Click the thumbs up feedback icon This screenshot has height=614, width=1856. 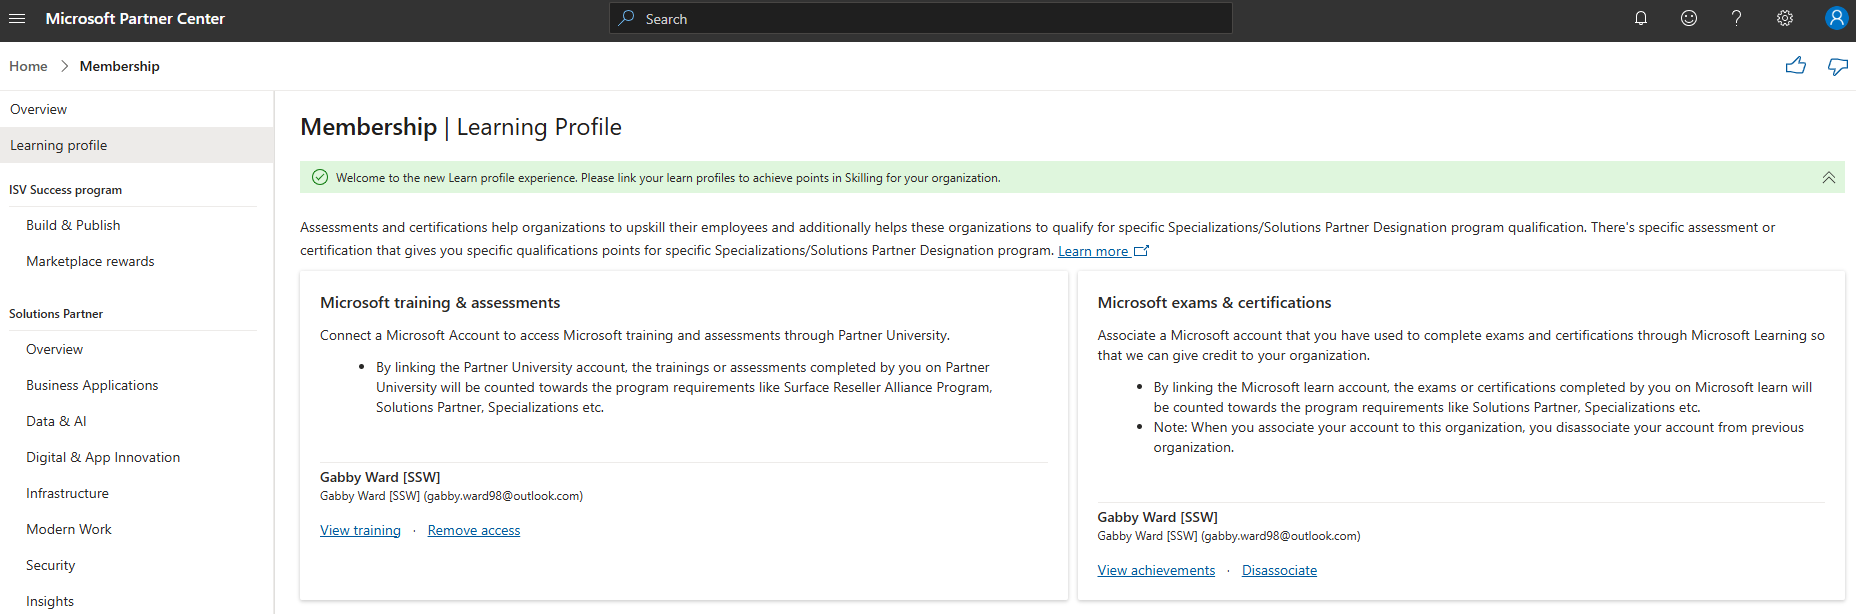point(1796,66)
